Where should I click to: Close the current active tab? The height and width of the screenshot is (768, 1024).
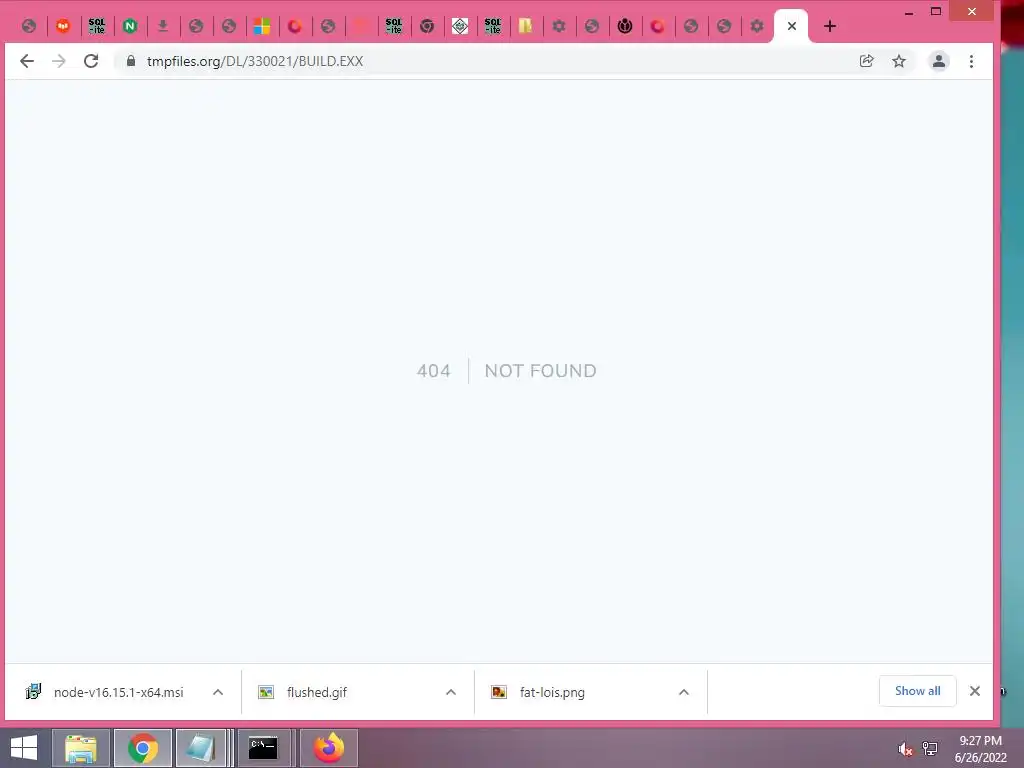point(792,26)
